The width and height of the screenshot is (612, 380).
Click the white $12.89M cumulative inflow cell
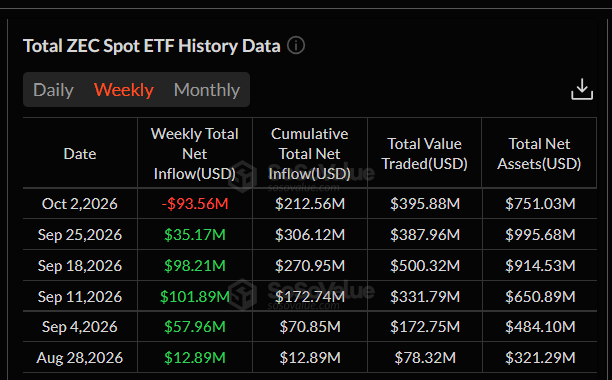310,357
